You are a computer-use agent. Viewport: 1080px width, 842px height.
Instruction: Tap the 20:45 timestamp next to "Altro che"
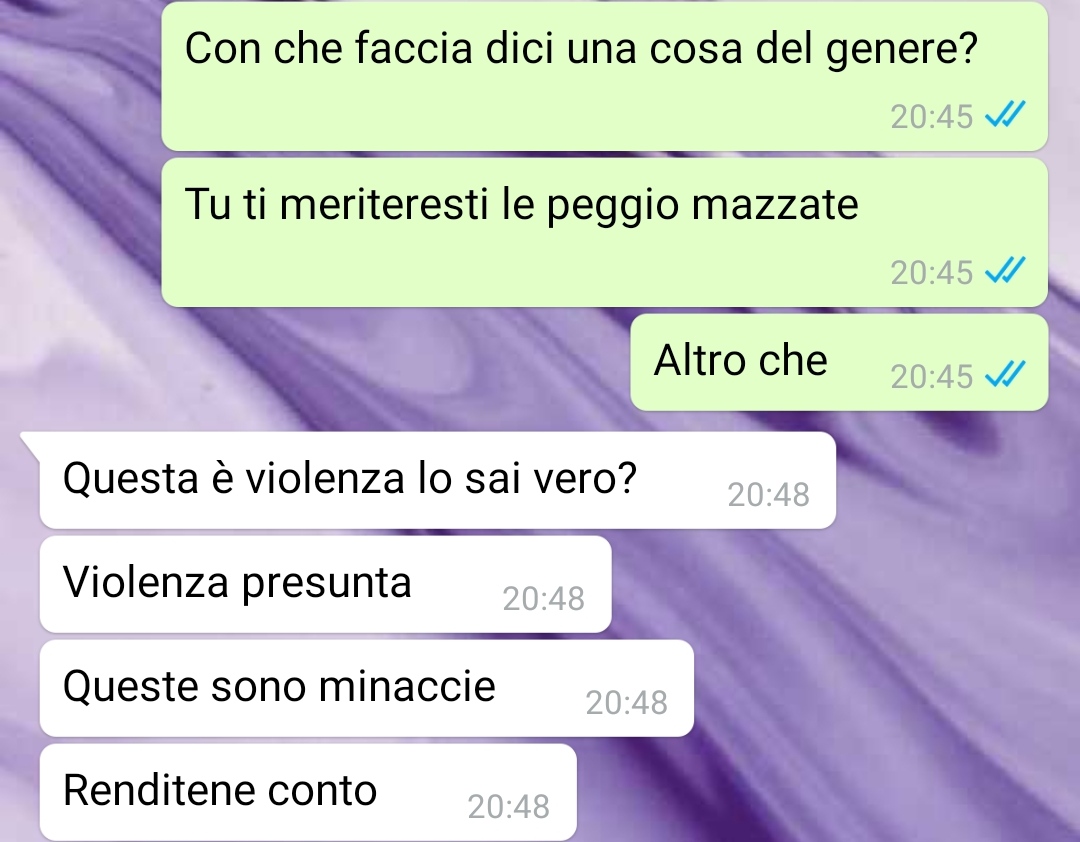pyautogui.click(x=931, y=376)
